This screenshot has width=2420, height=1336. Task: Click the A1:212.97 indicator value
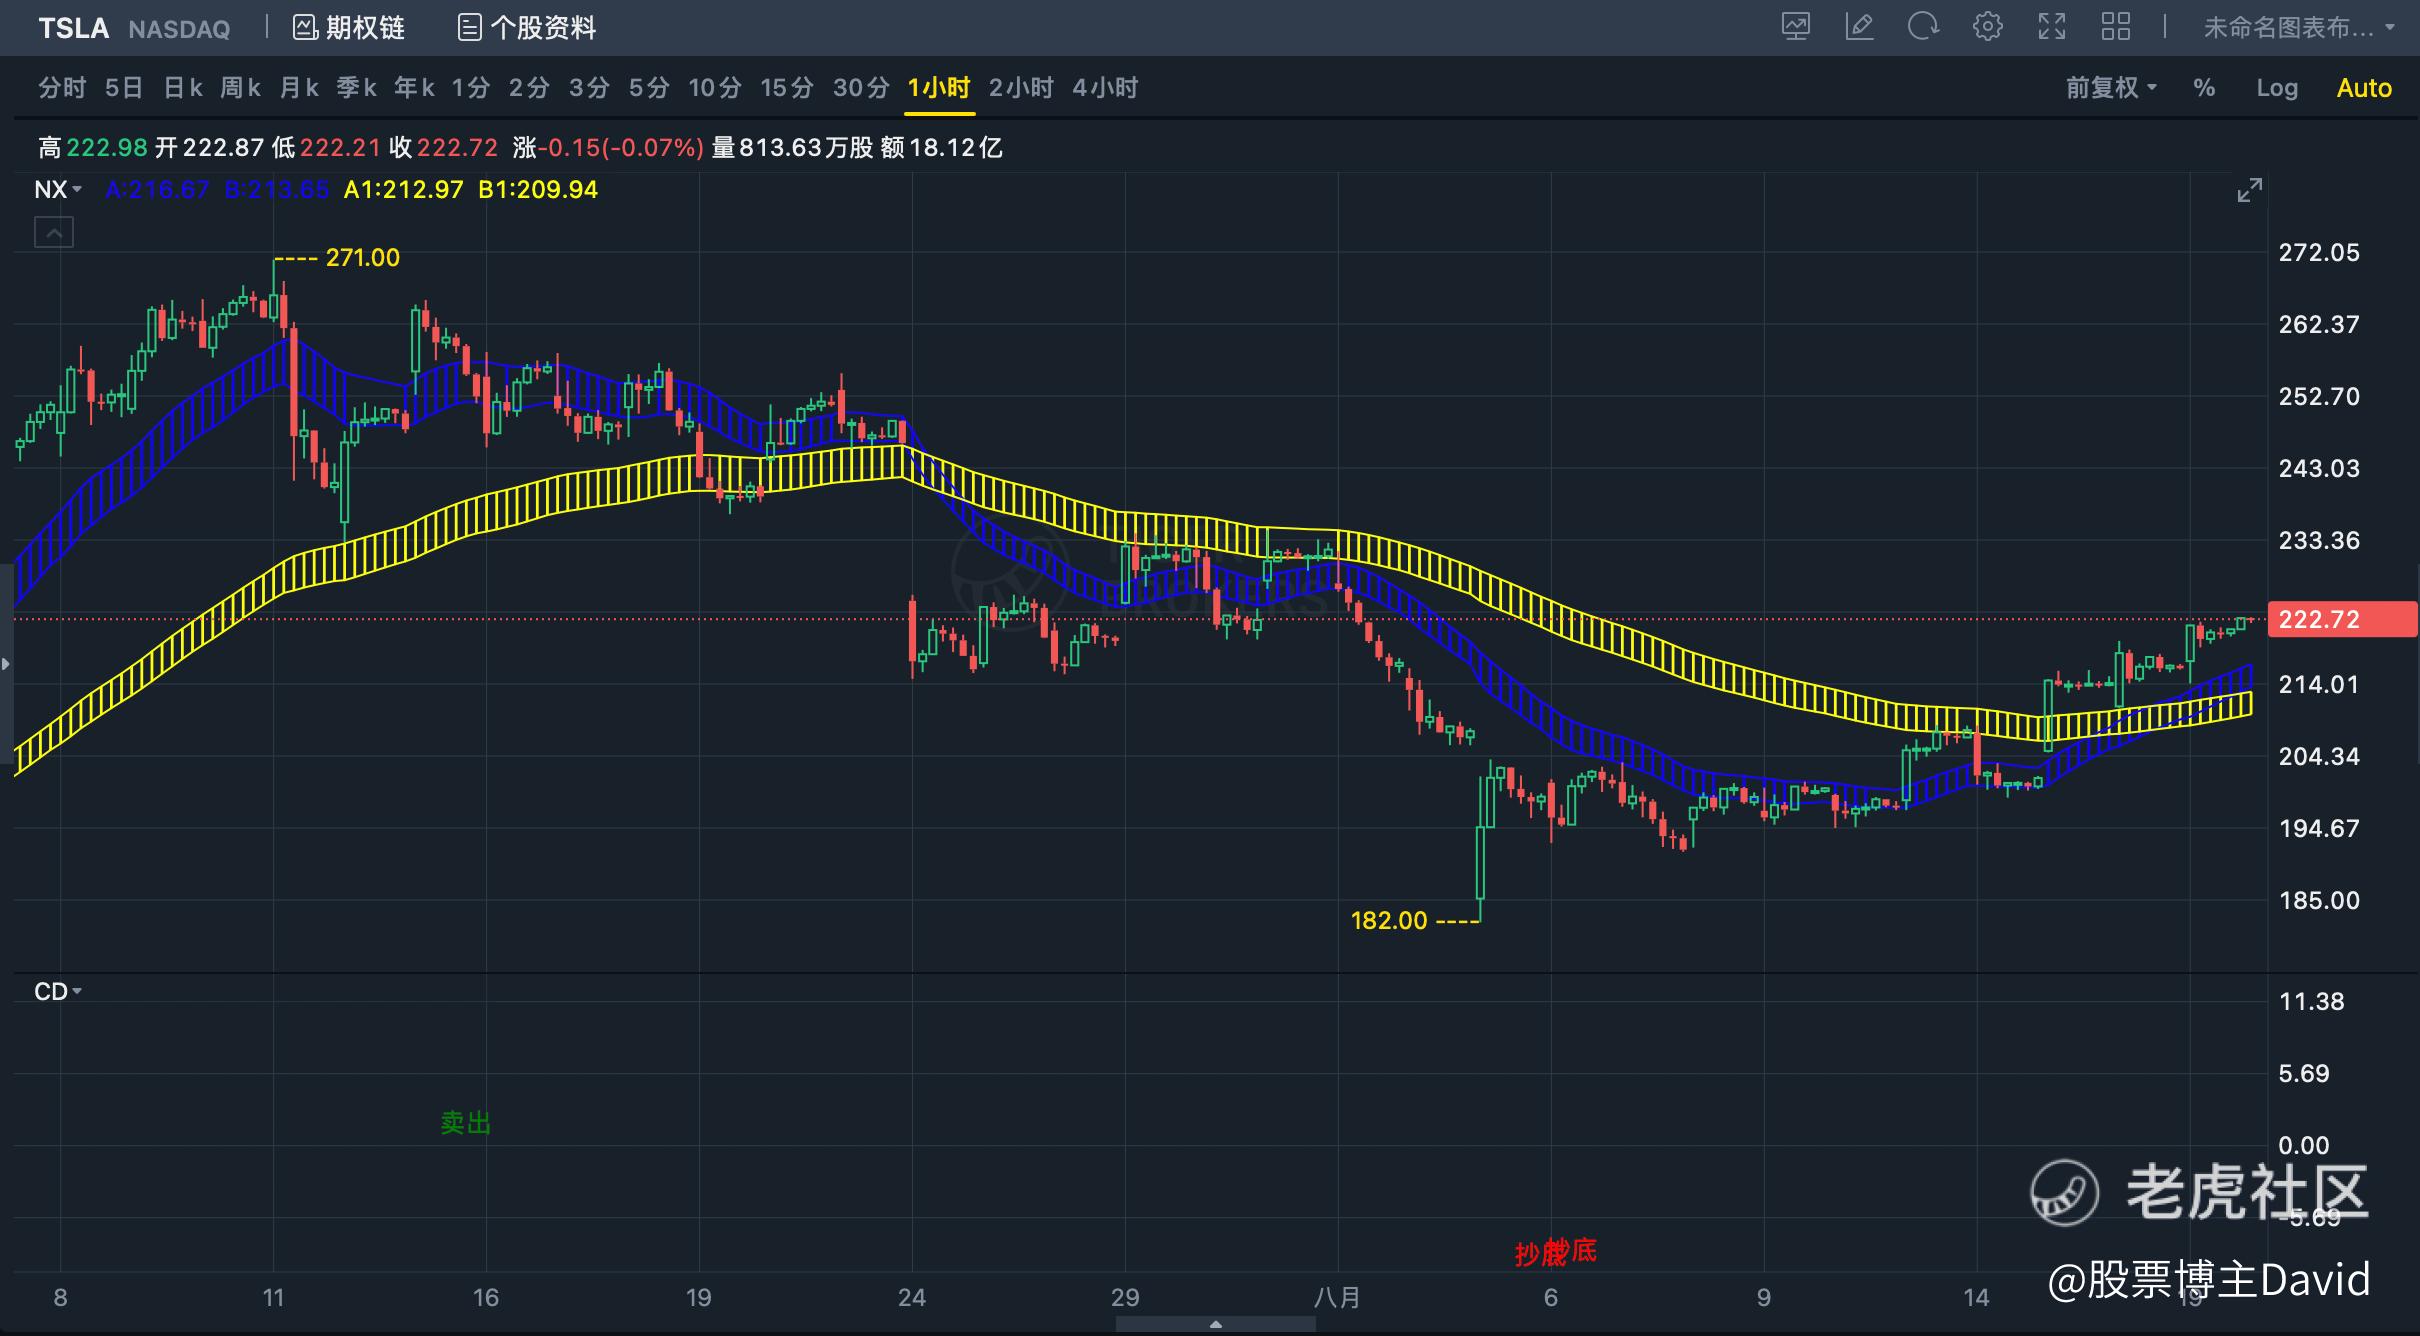(x=404, y=190)
